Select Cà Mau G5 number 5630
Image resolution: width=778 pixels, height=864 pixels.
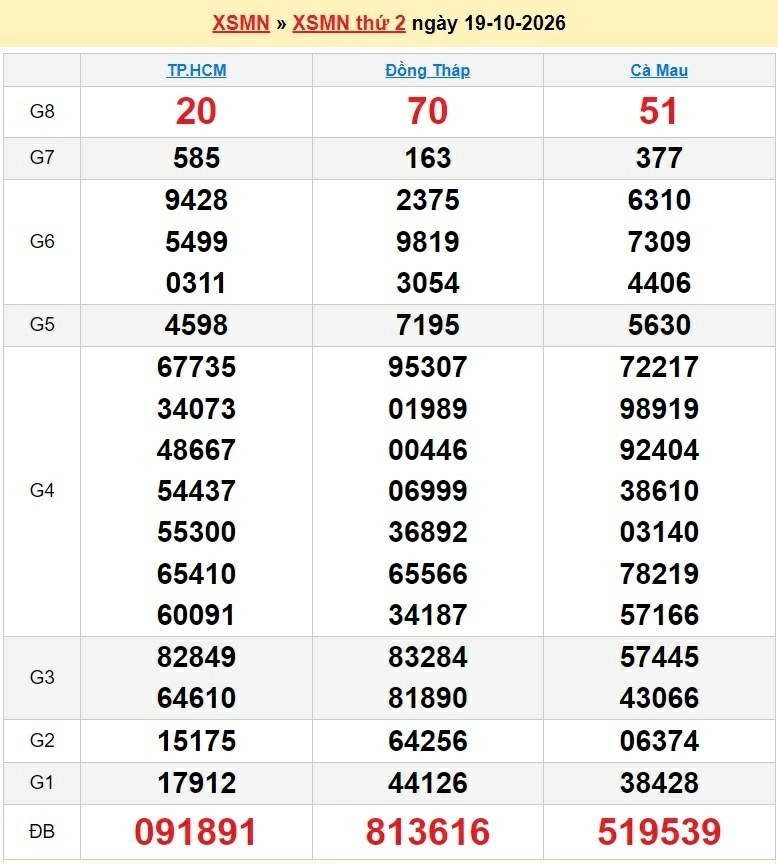[x=659, y=325]
